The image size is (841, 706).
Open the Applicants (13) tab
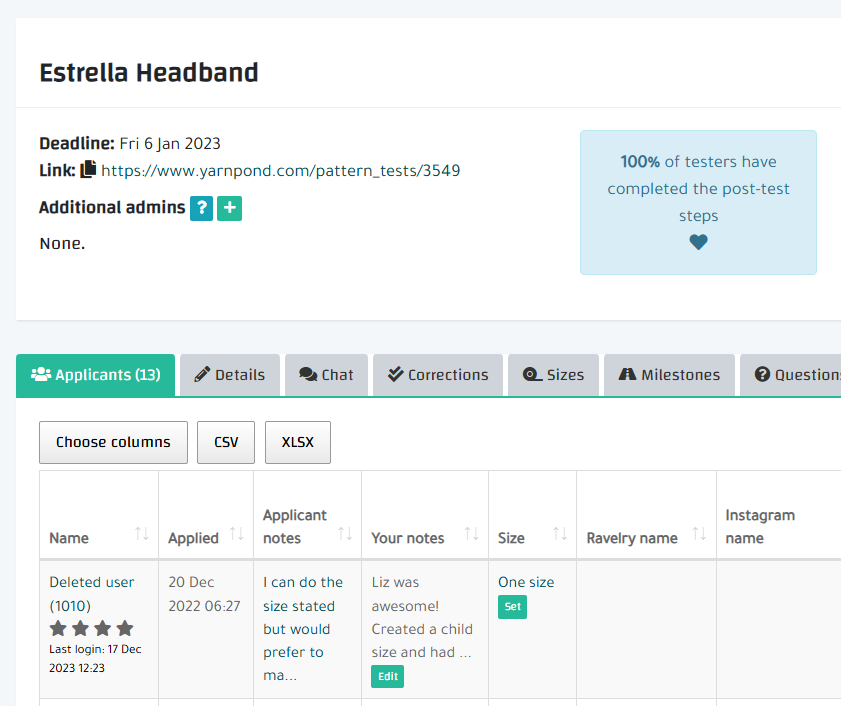pyautogui.click(x=96, y=375)
